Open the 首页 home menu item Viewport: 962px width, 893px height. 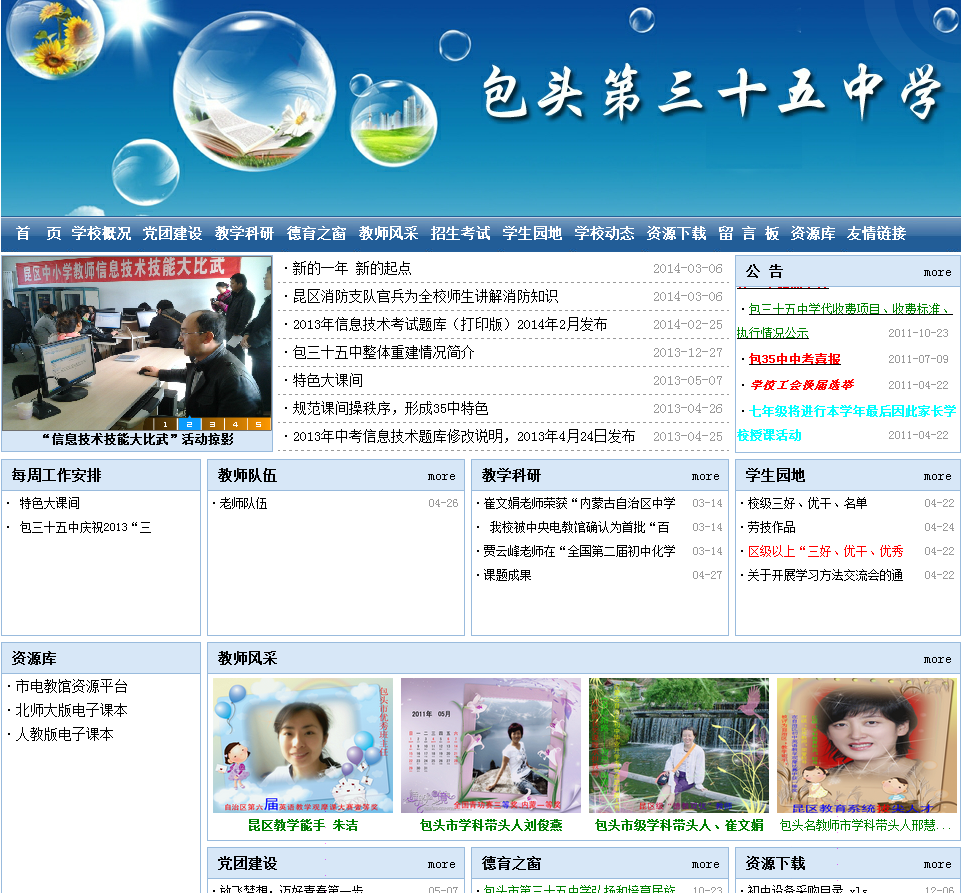(39, 233)
